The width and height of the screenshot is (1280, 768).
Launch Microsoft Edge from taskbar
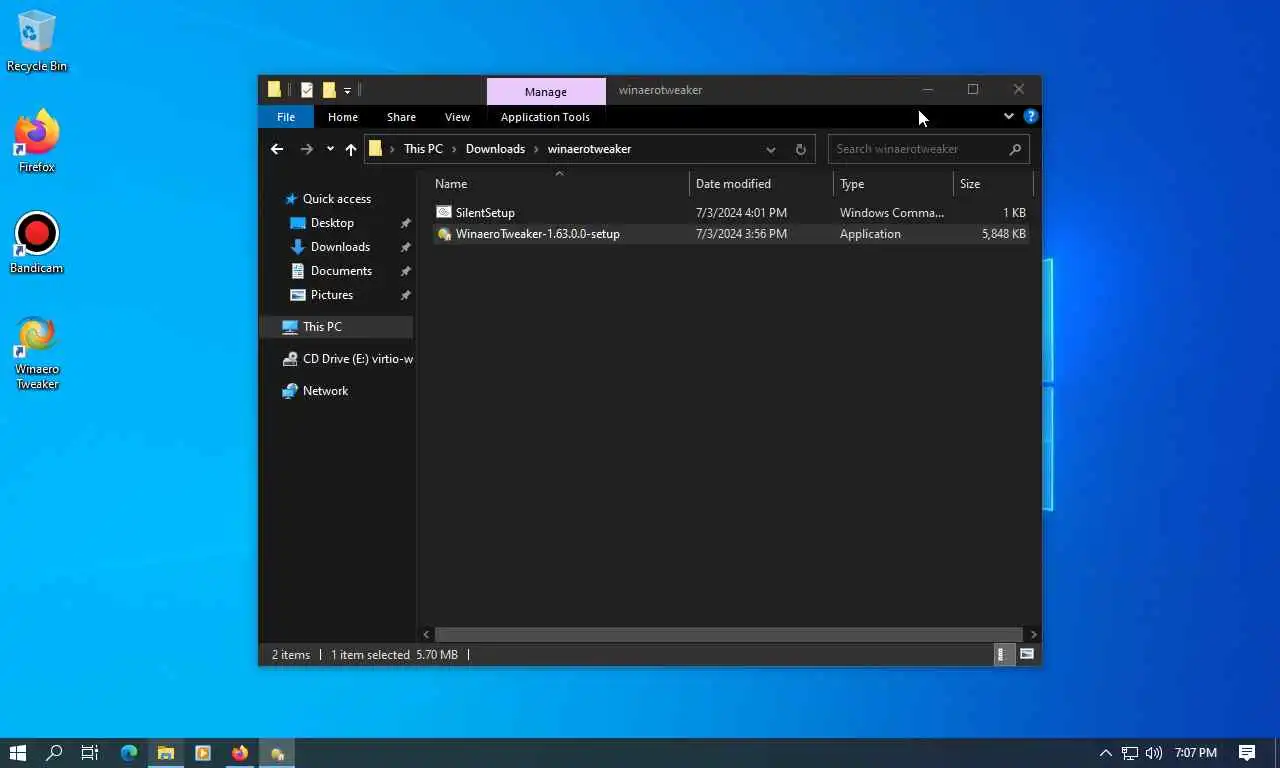(x=129, y=753)
